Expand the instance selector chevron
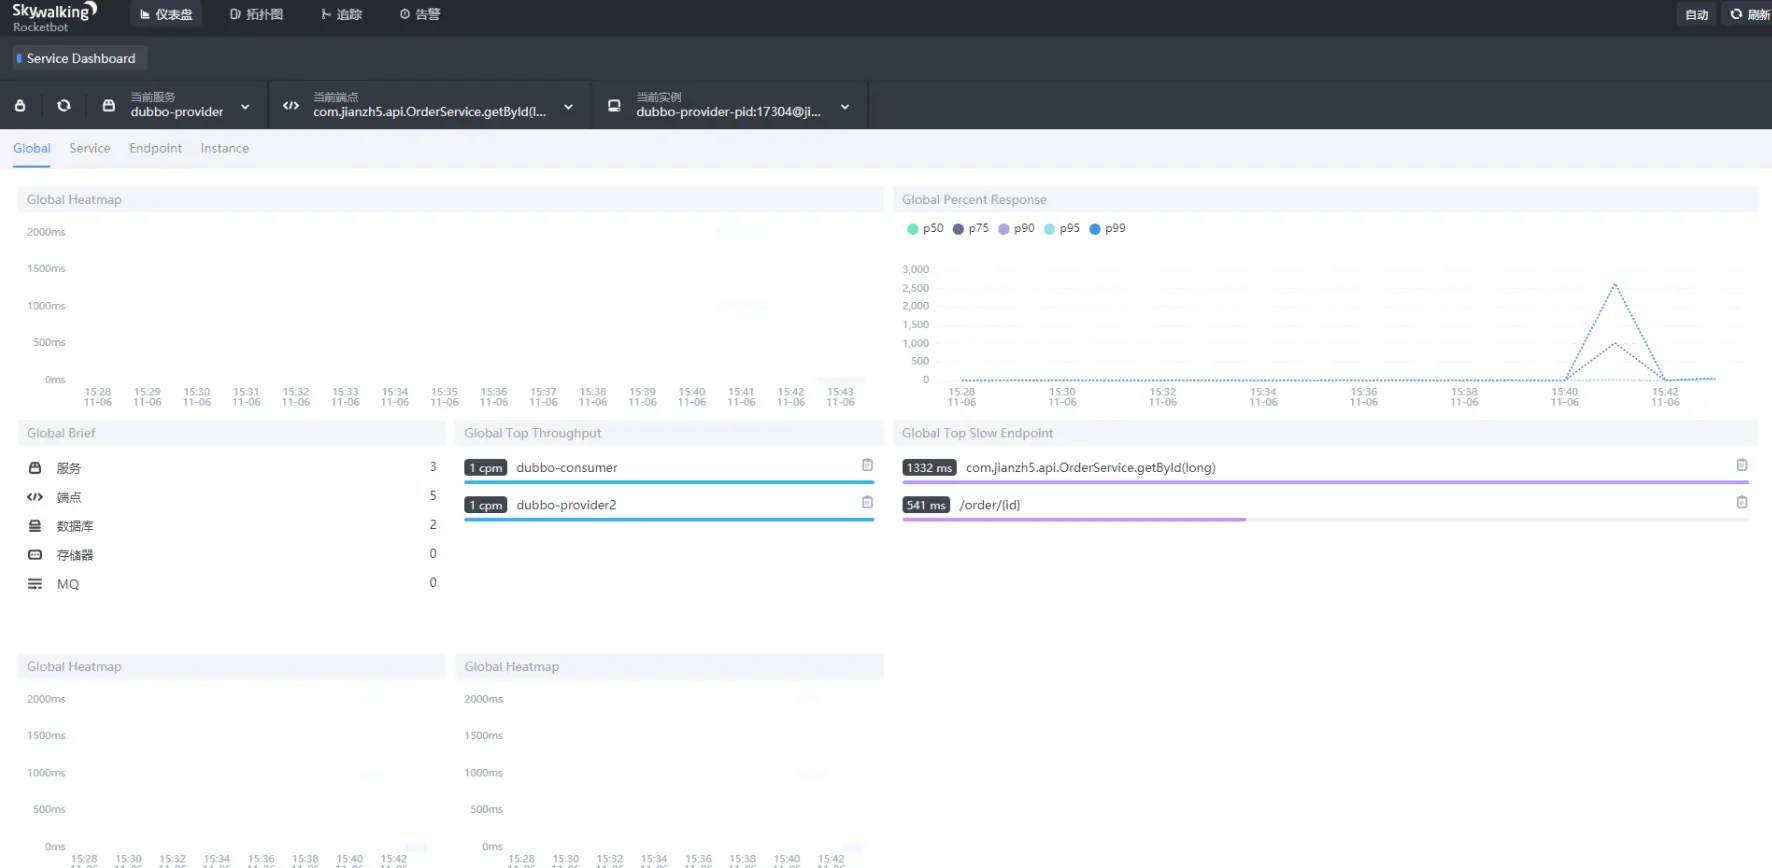Screen dimensions: 1772x868 coord(845,107)
